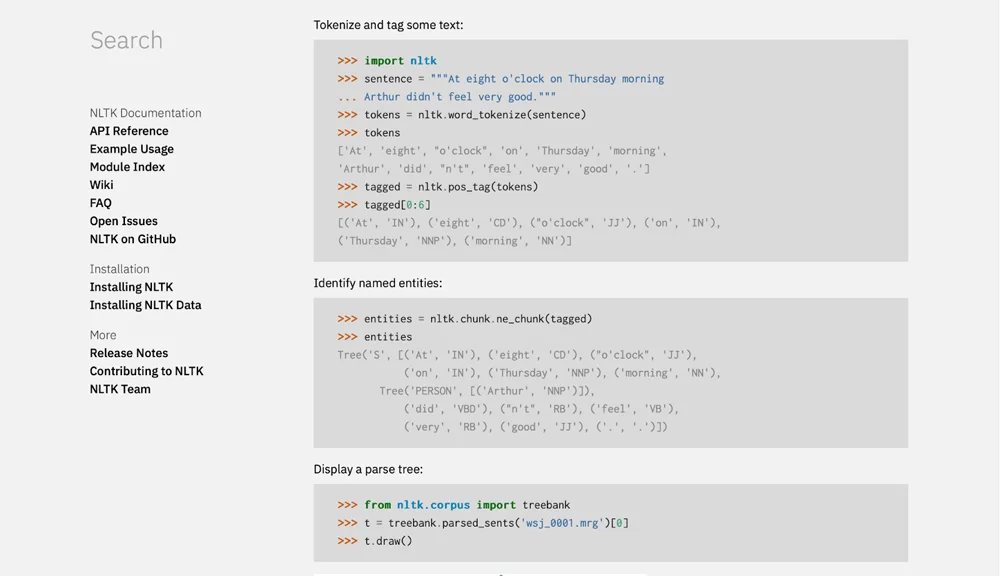Image resolution: width=1000 pixels, height=576 pixels.
Task: Go to the Module Index
Action: pyautogui.click(x=127, y=166)
